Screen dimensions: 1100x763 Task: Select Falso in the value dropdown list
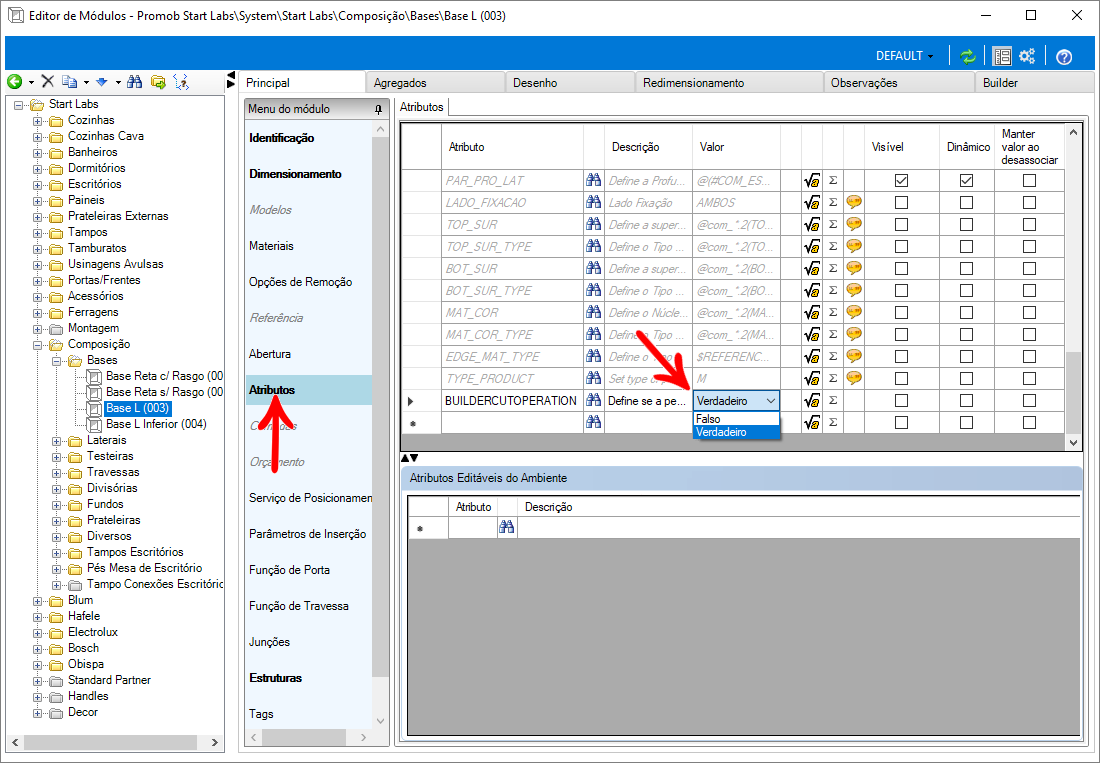click(736, 419)
